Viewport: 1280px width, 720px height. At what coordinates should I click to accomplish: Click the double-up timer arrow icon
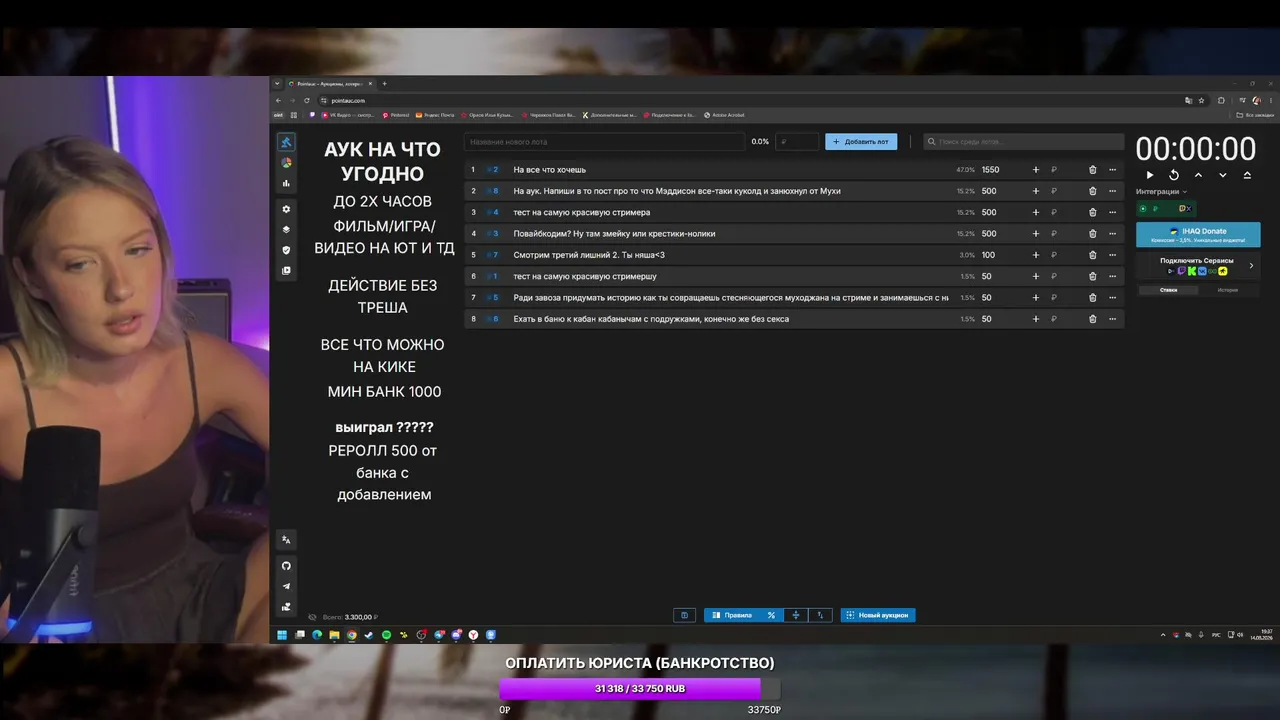pos(1247,175)
